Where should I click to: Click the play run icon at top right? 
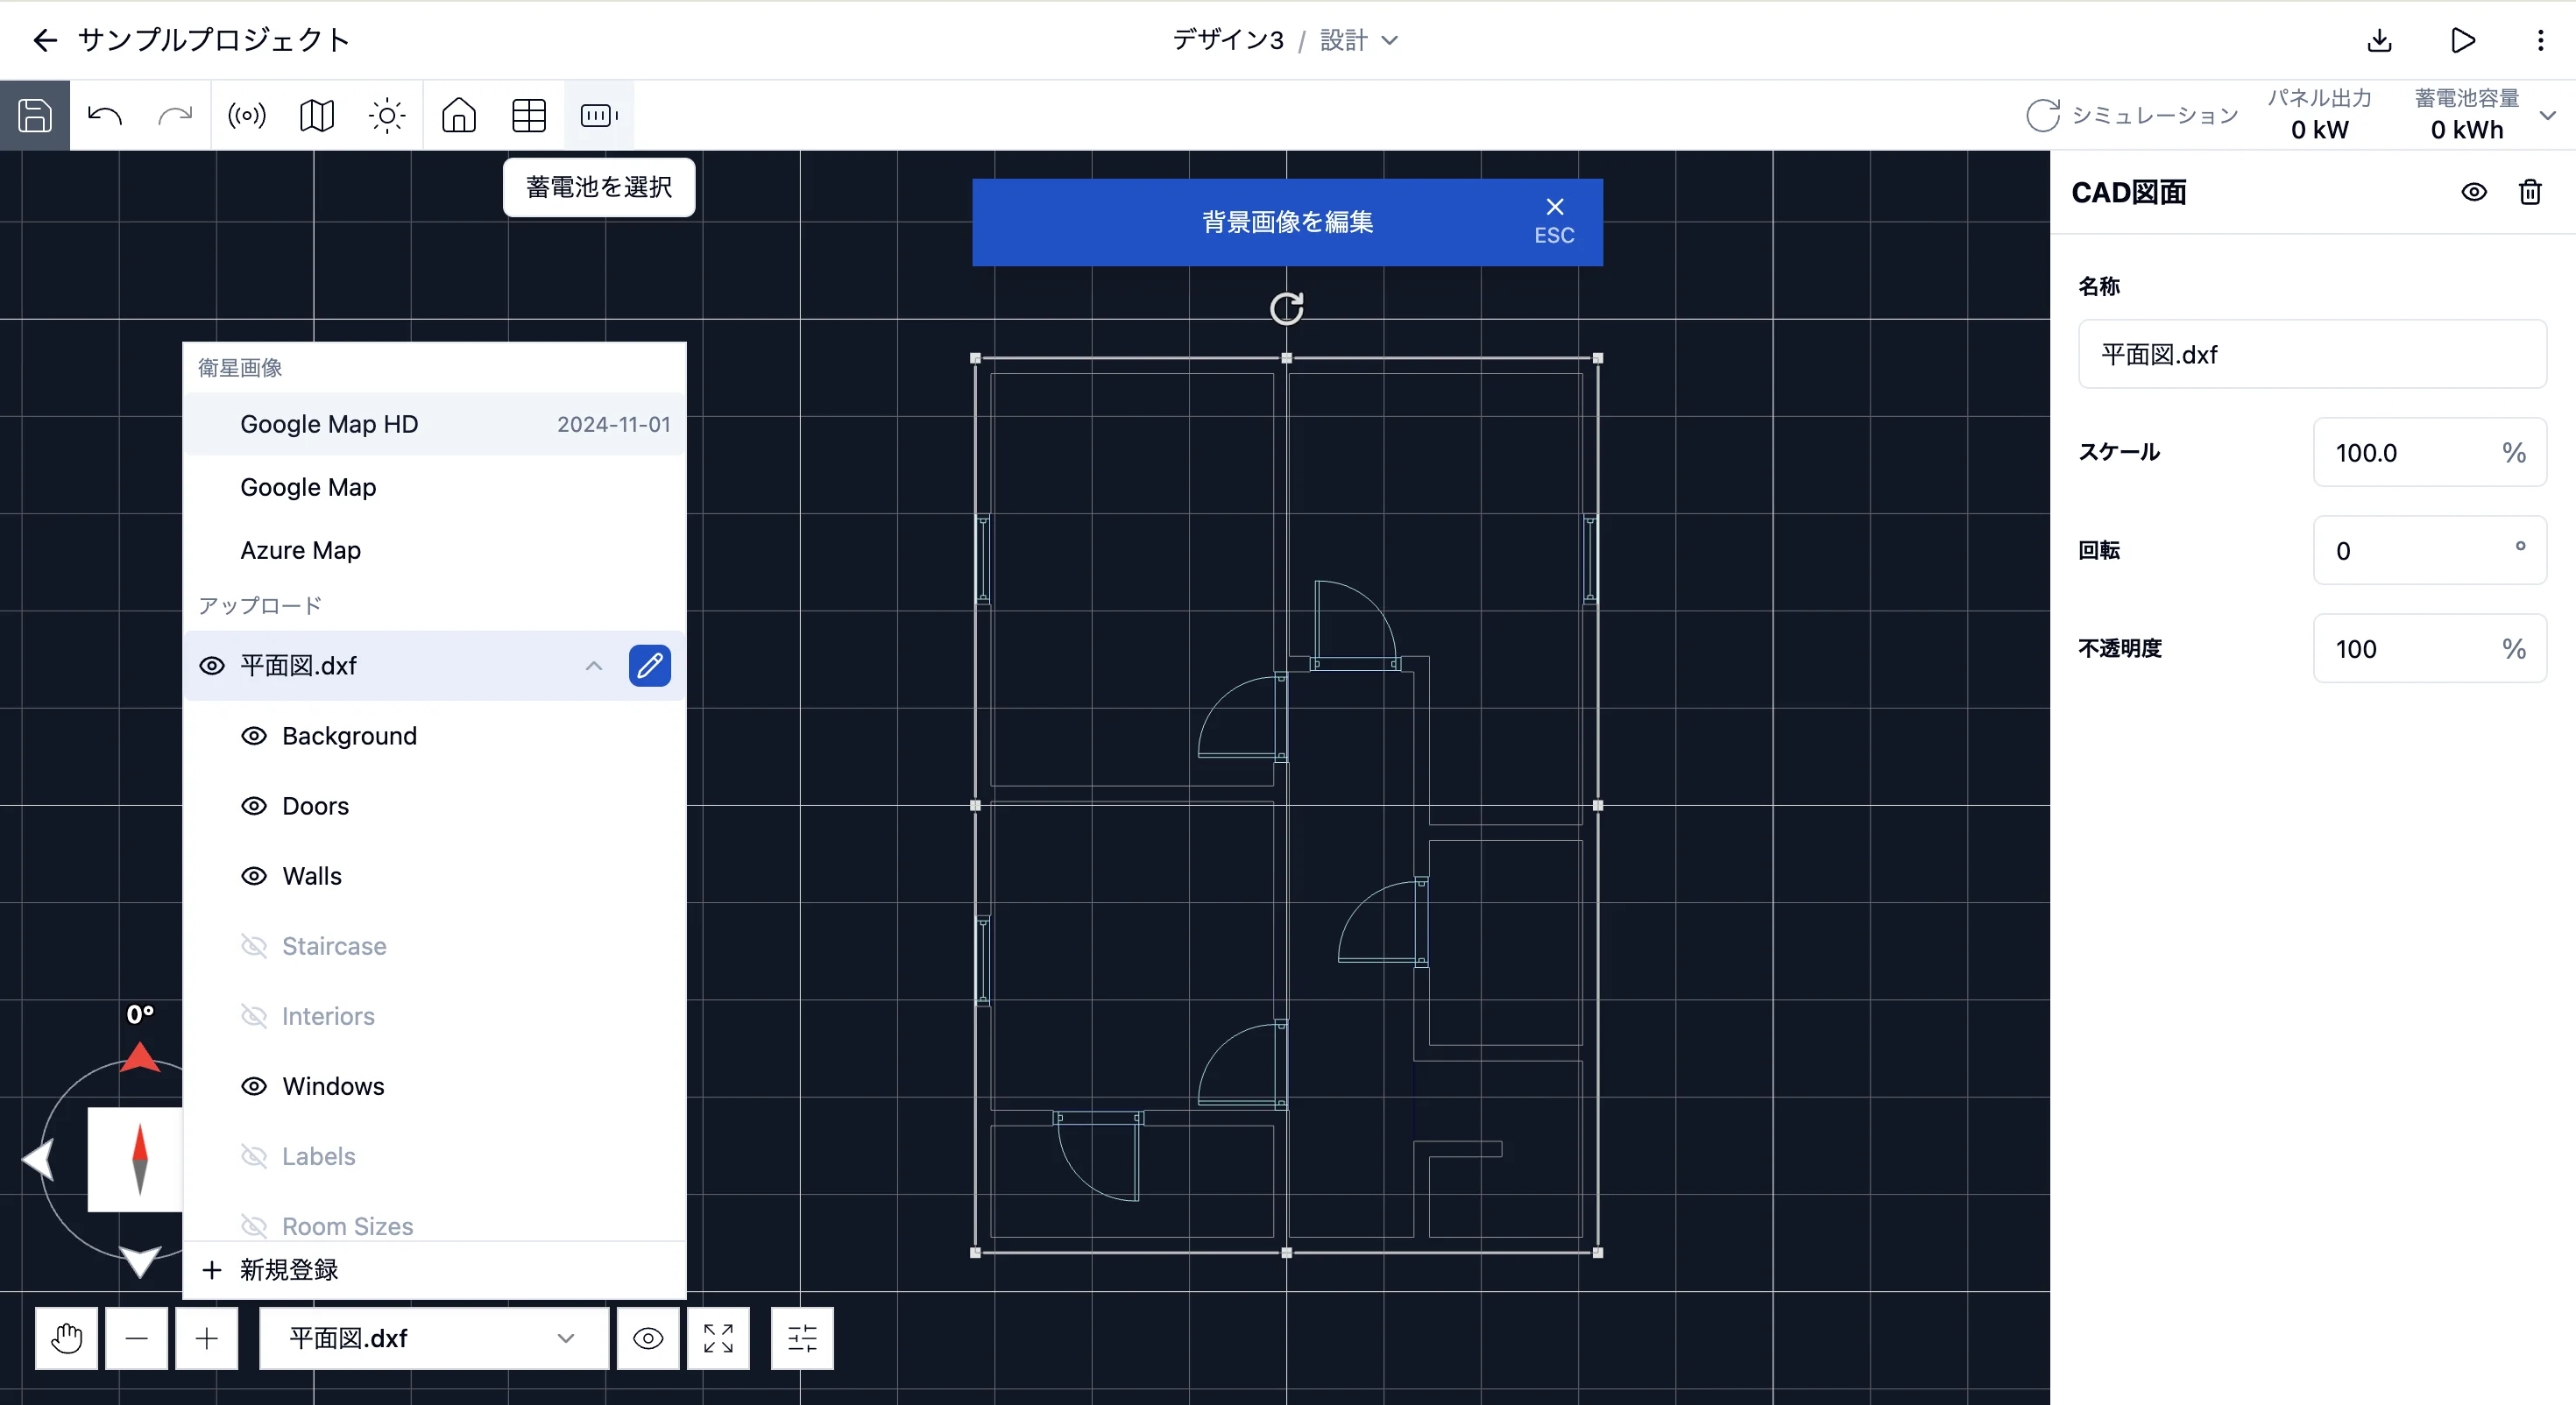coord(2463,40)
